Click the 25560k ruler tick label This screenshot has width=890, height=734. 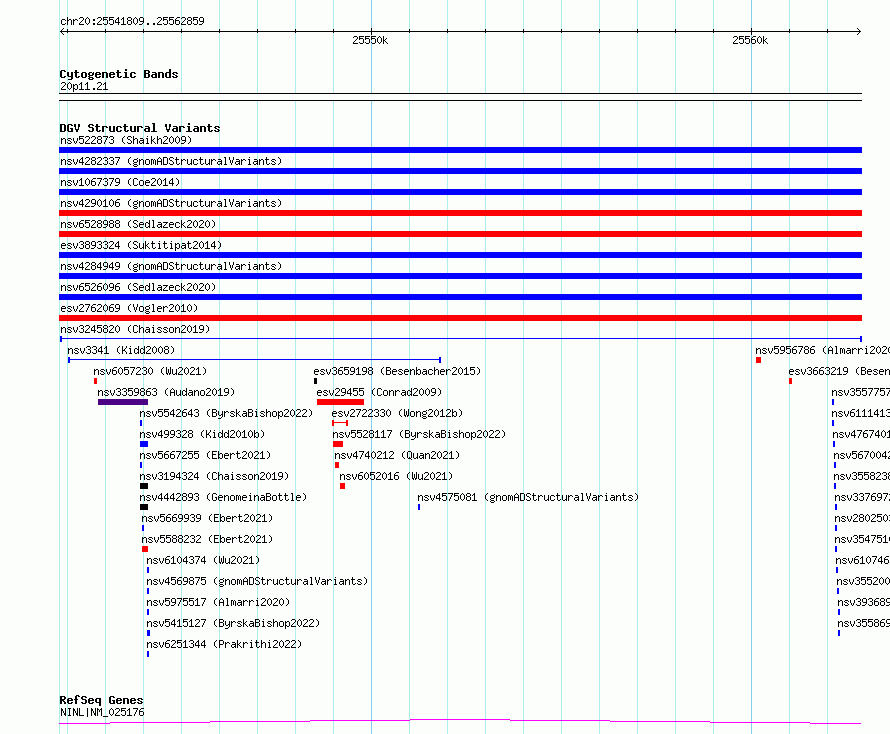point(750,40)
